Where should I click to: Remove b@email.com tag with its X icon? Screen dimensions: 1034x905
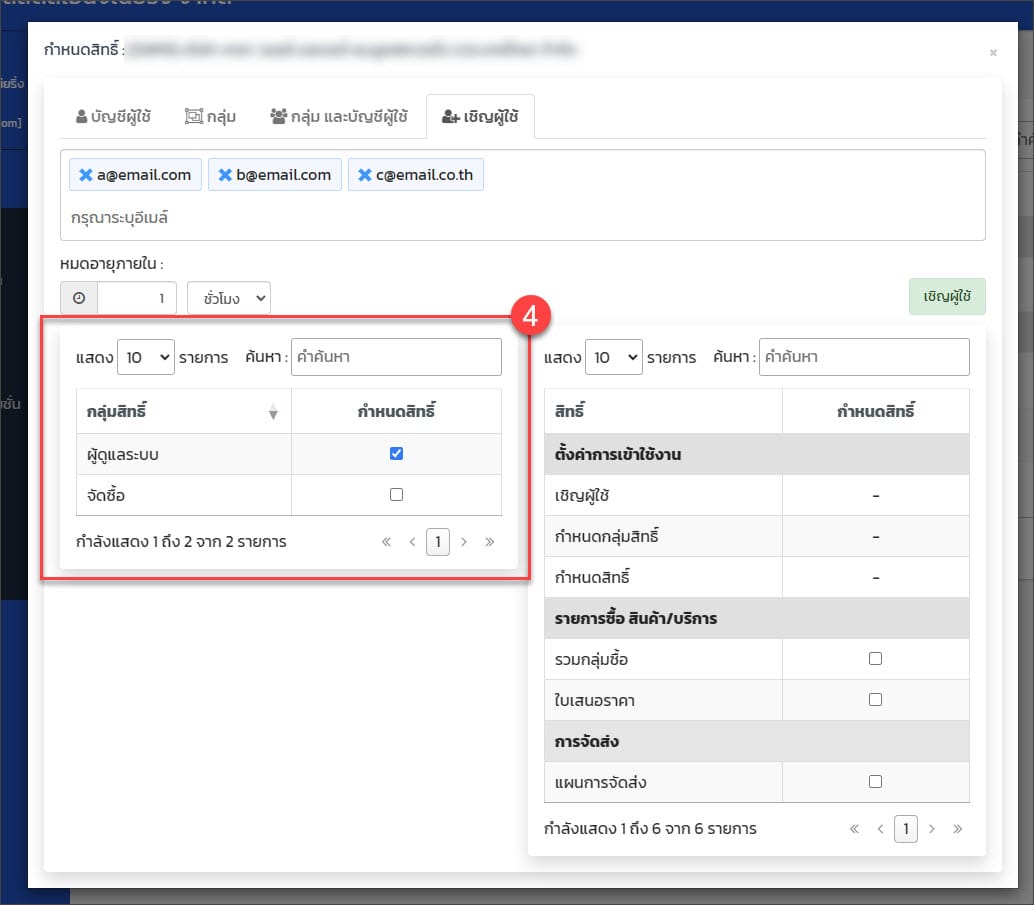(225, 175)
